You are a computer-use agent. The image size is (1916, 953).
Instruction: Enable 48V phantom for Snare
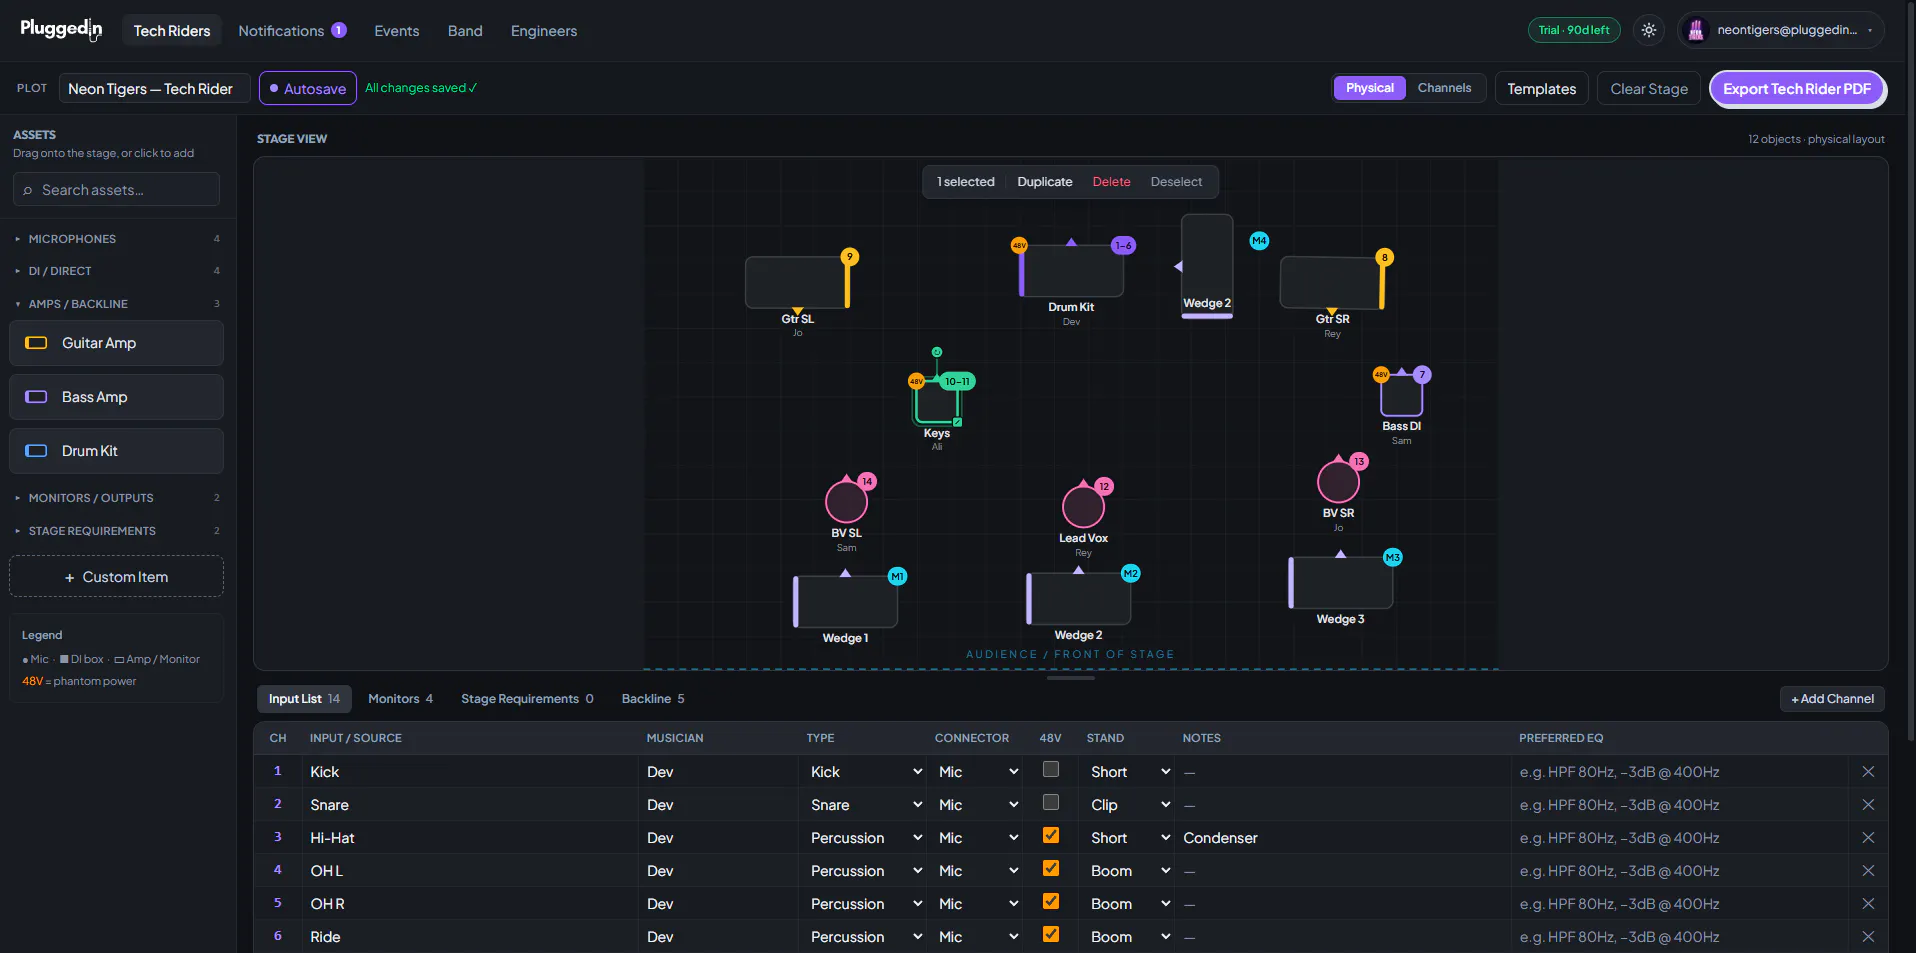(1051, 803)
